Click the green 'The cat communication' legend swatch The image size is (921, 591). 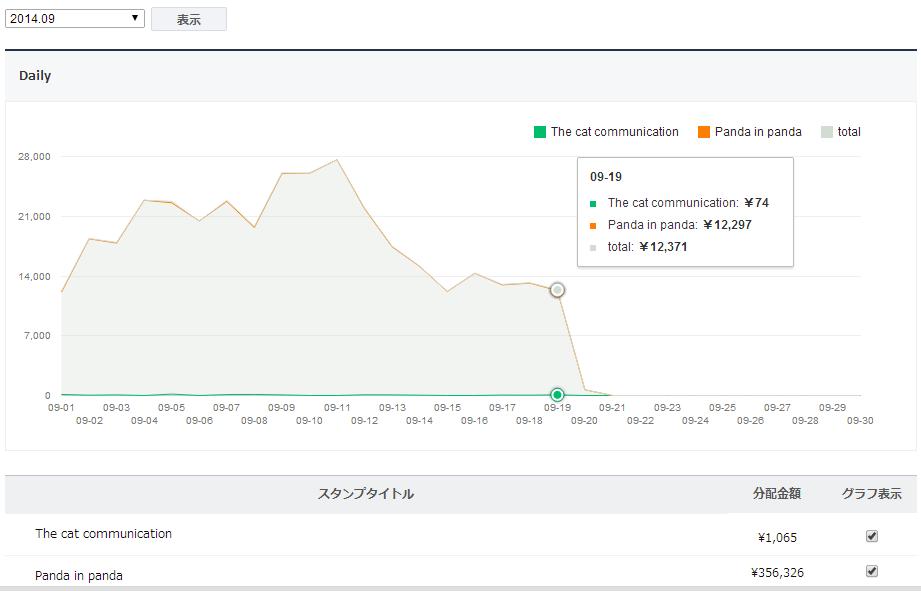pyautogui.click(x=540, y=132)
